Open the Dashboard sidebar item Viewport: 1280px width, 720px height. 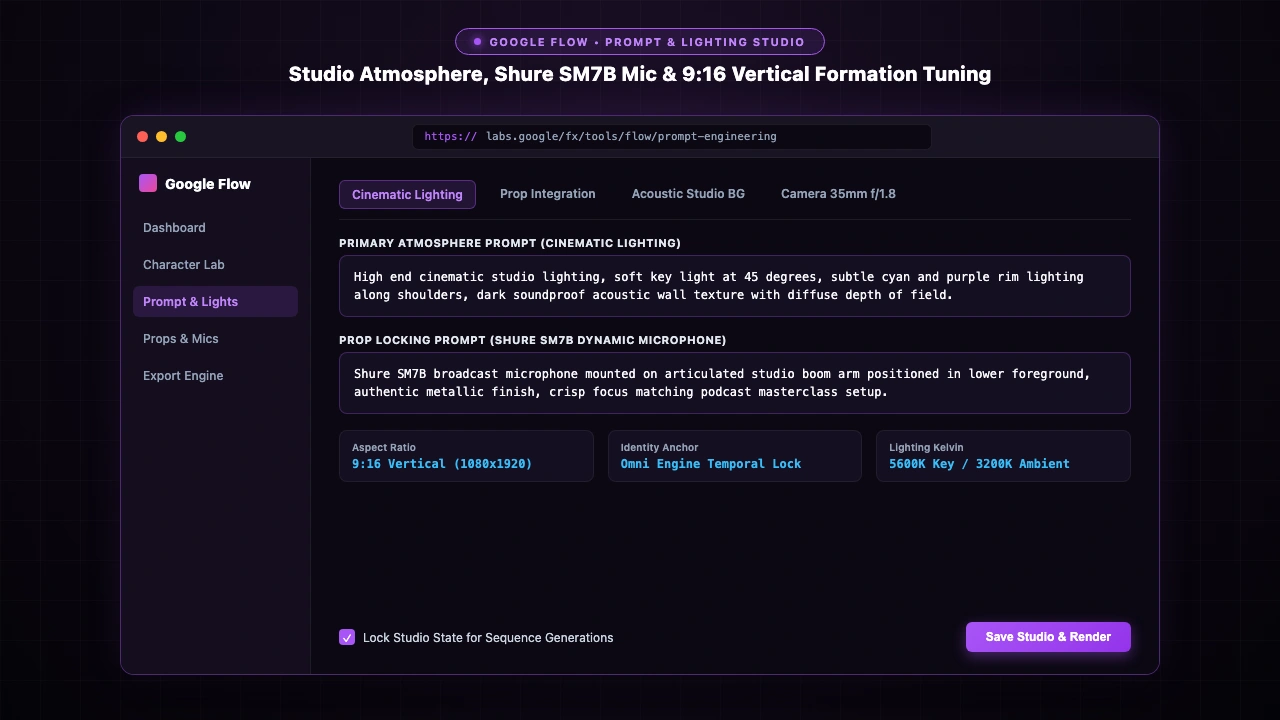coord(215,228)
